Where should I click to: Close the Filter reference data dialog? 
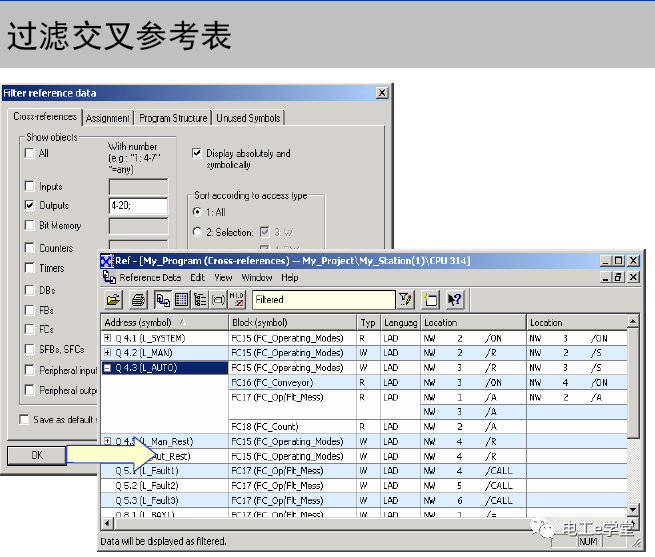(382, 93)
